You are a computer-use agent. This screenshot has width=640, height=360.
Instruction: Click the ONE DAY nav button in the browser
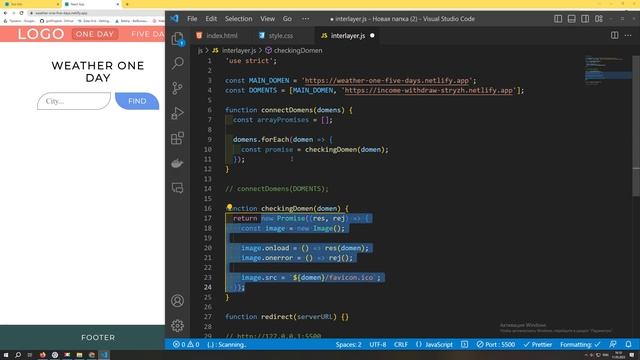(95, 34)
